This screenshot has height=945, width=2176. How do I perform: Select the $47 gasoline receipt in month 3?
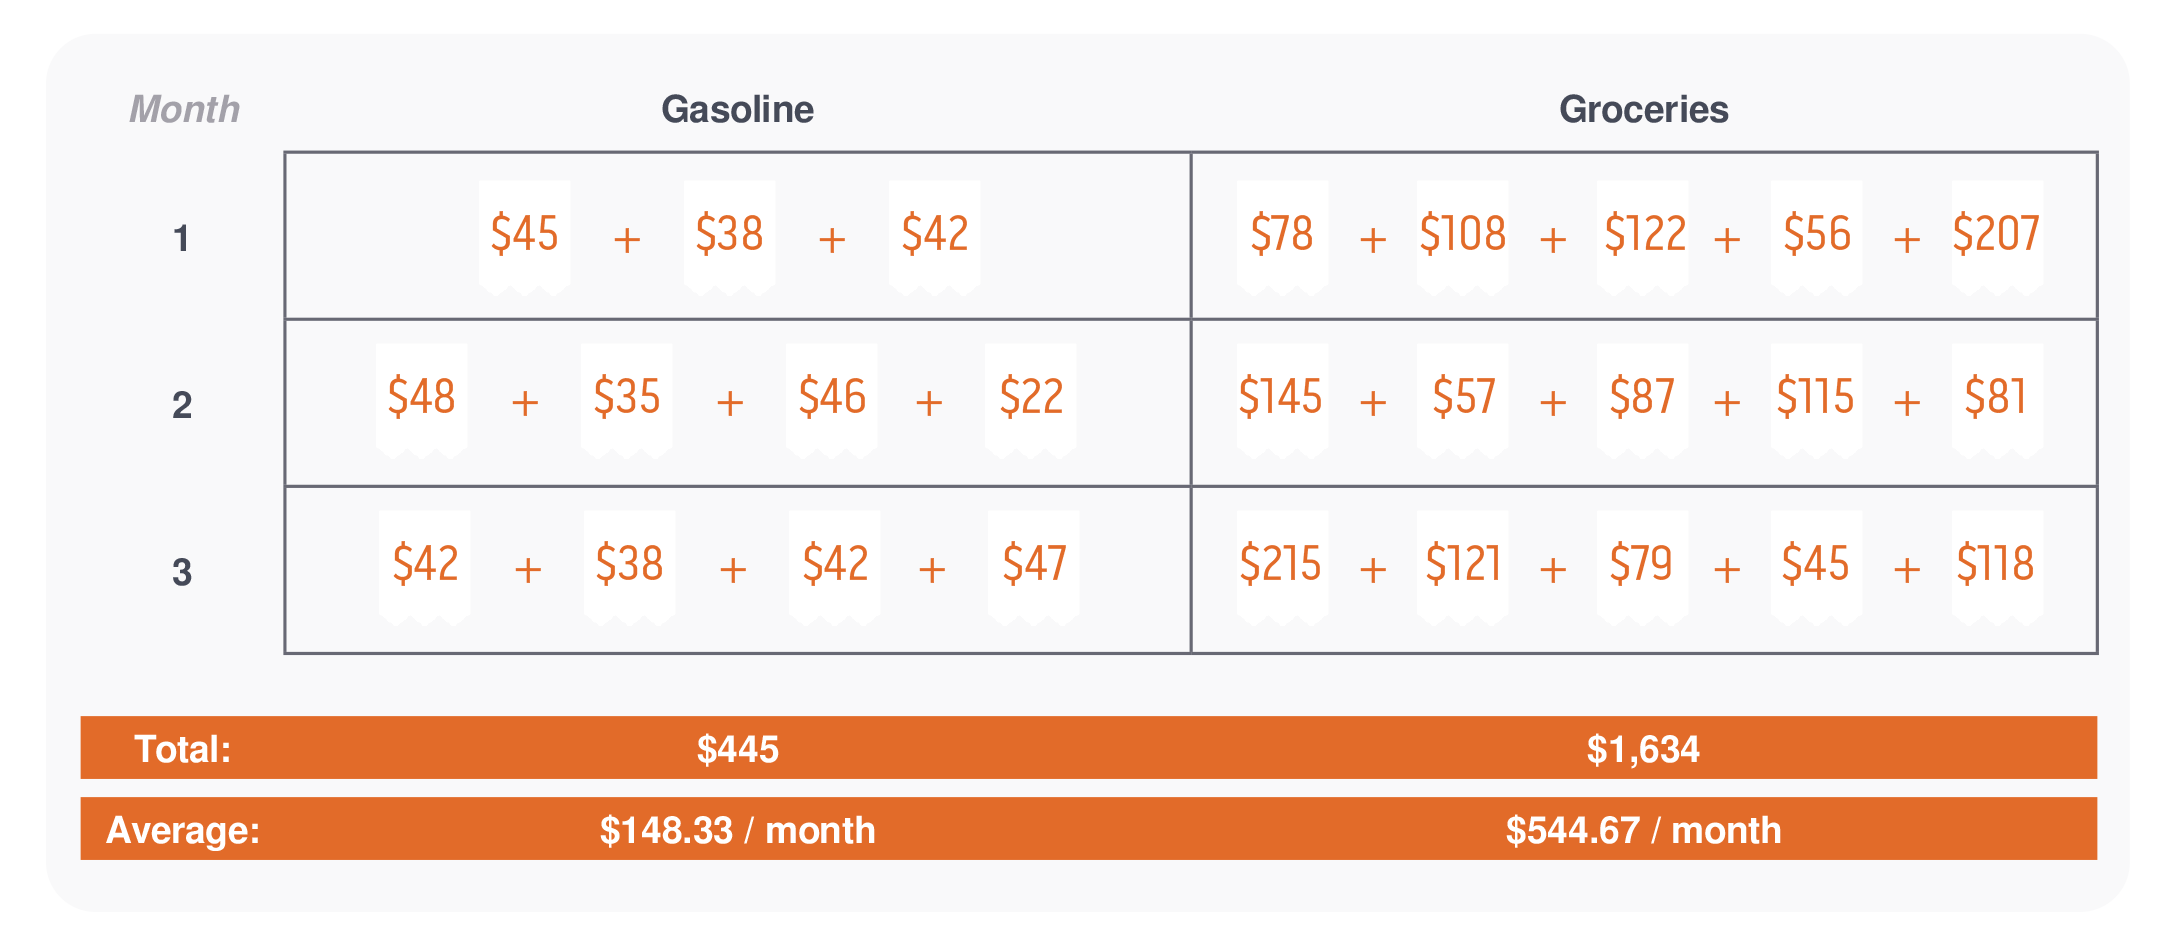1033,568
